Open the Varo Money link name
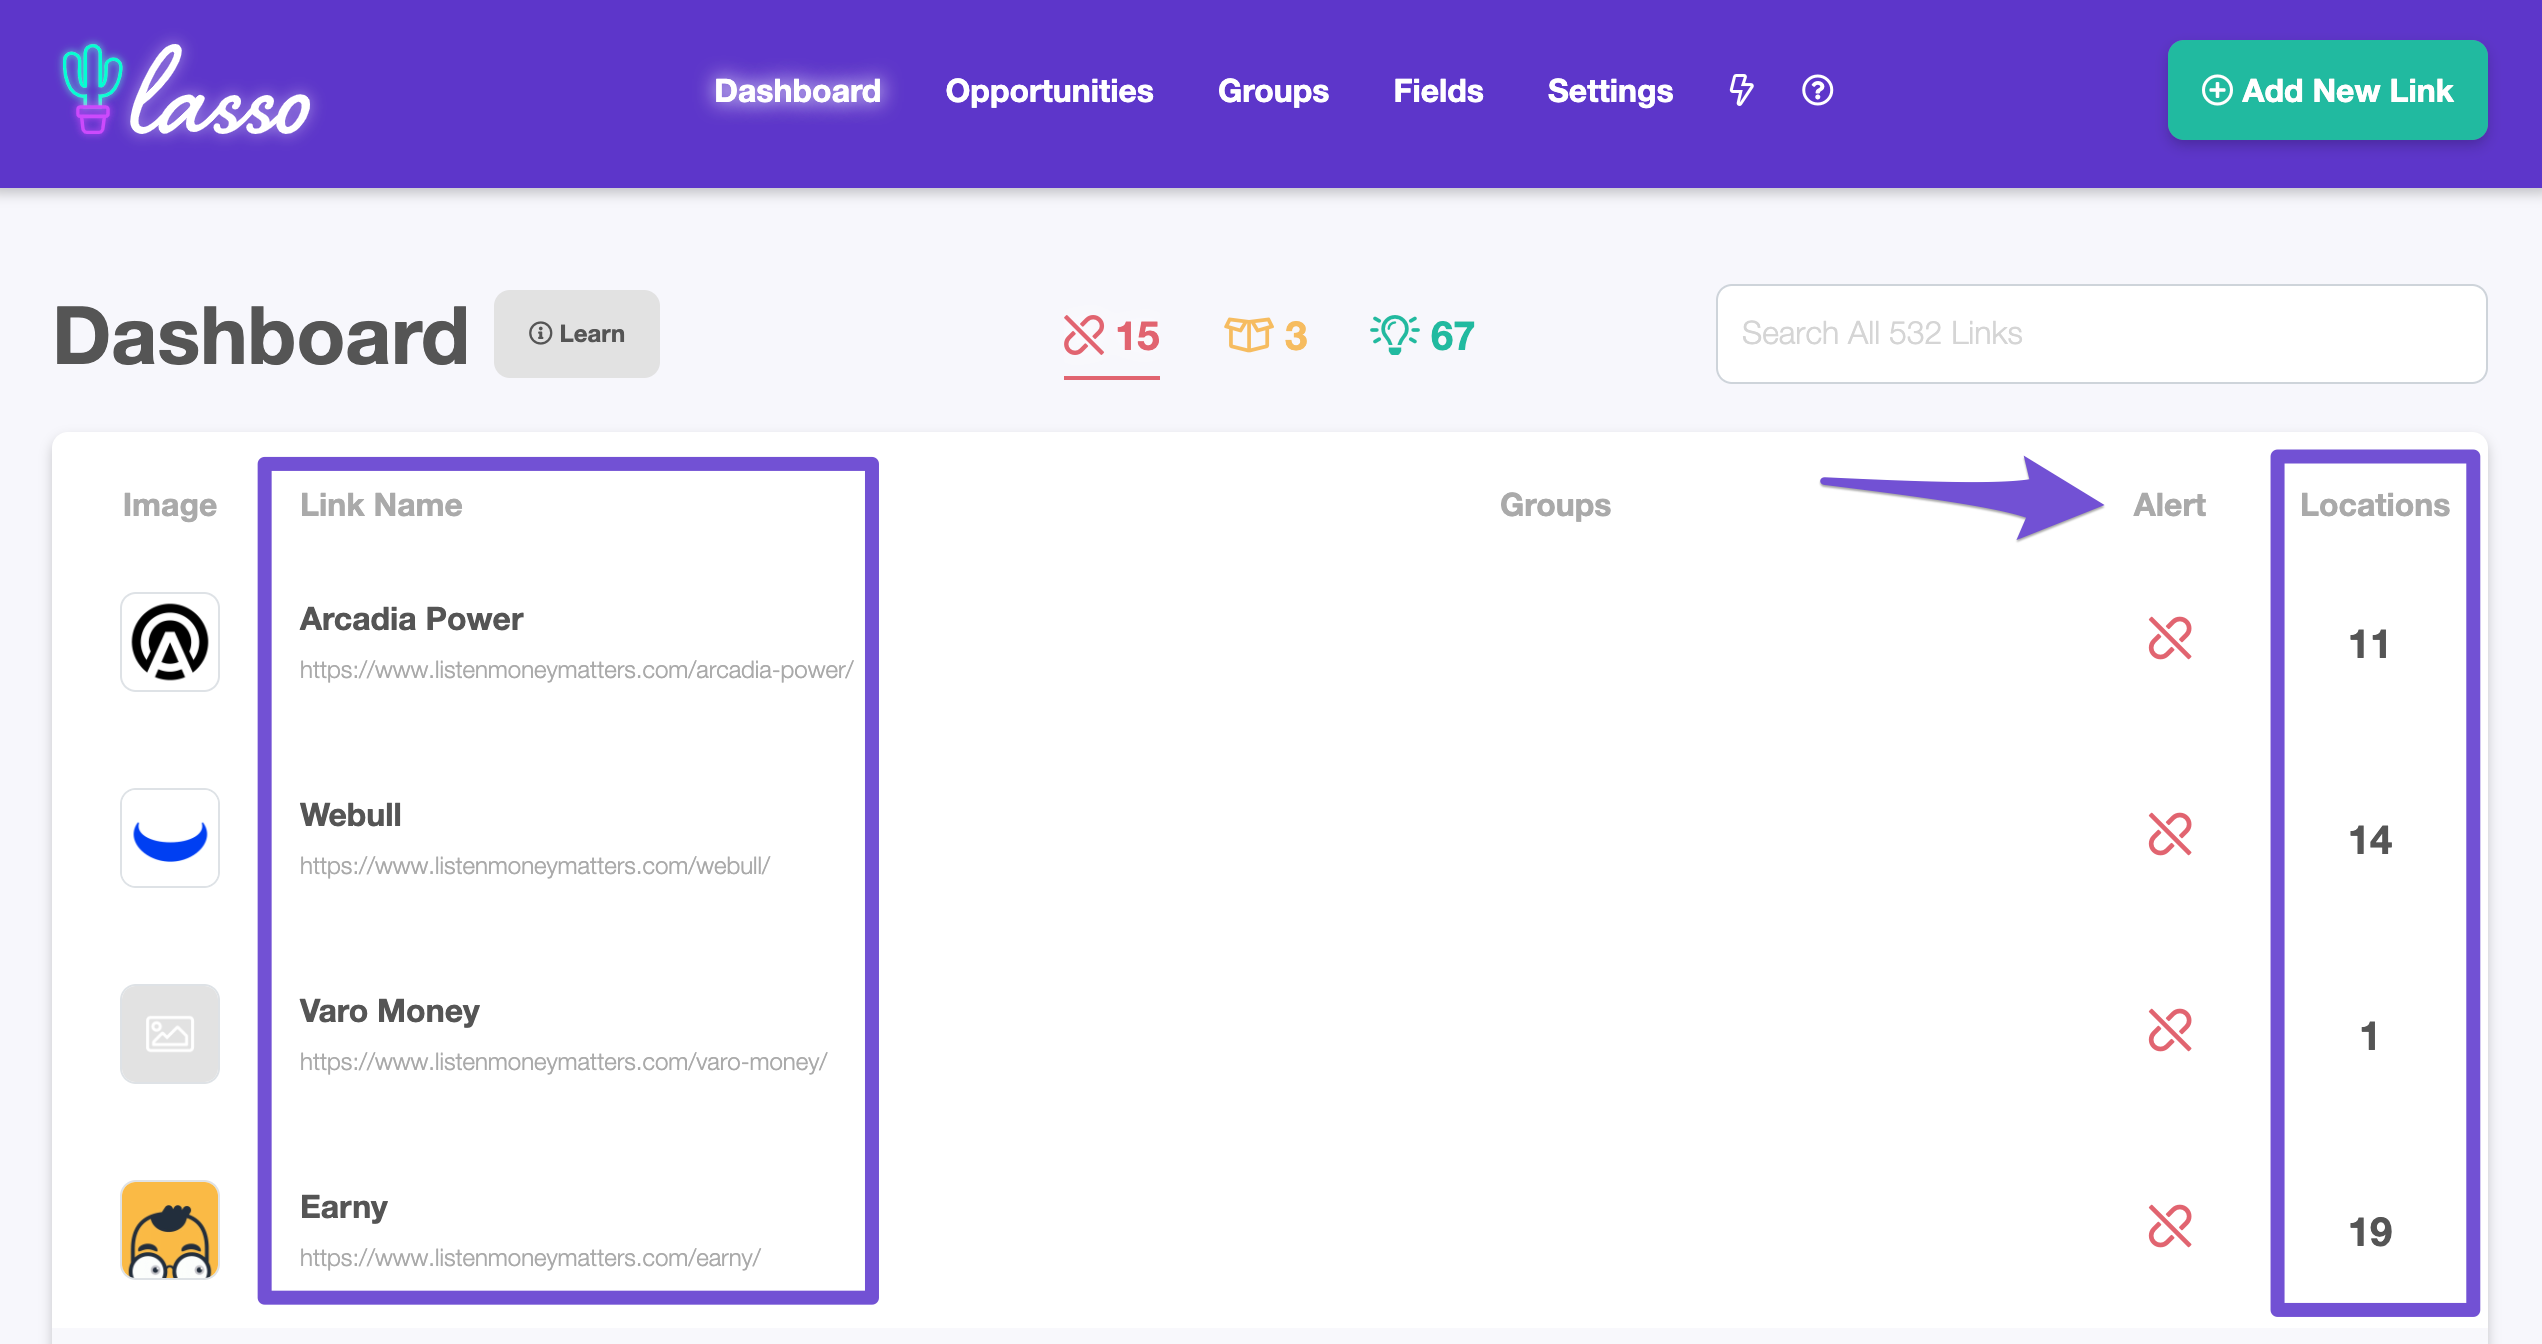The height and width of the screenshot is (1344, 2542). [389, 1011]
